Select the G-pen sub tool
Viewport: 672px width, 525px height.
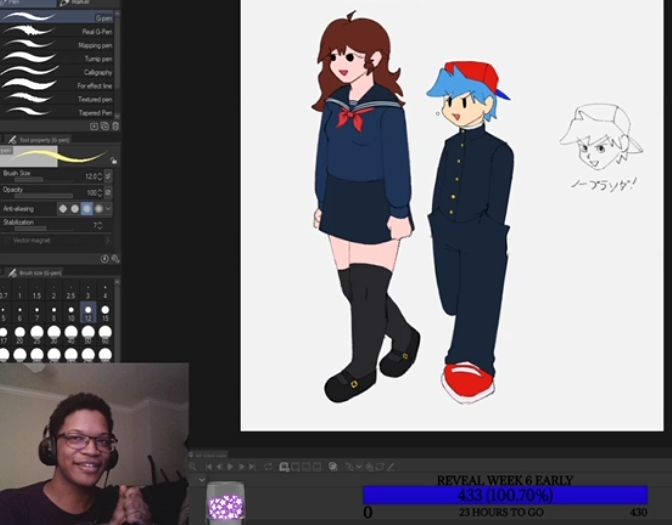tap(57, 18)
